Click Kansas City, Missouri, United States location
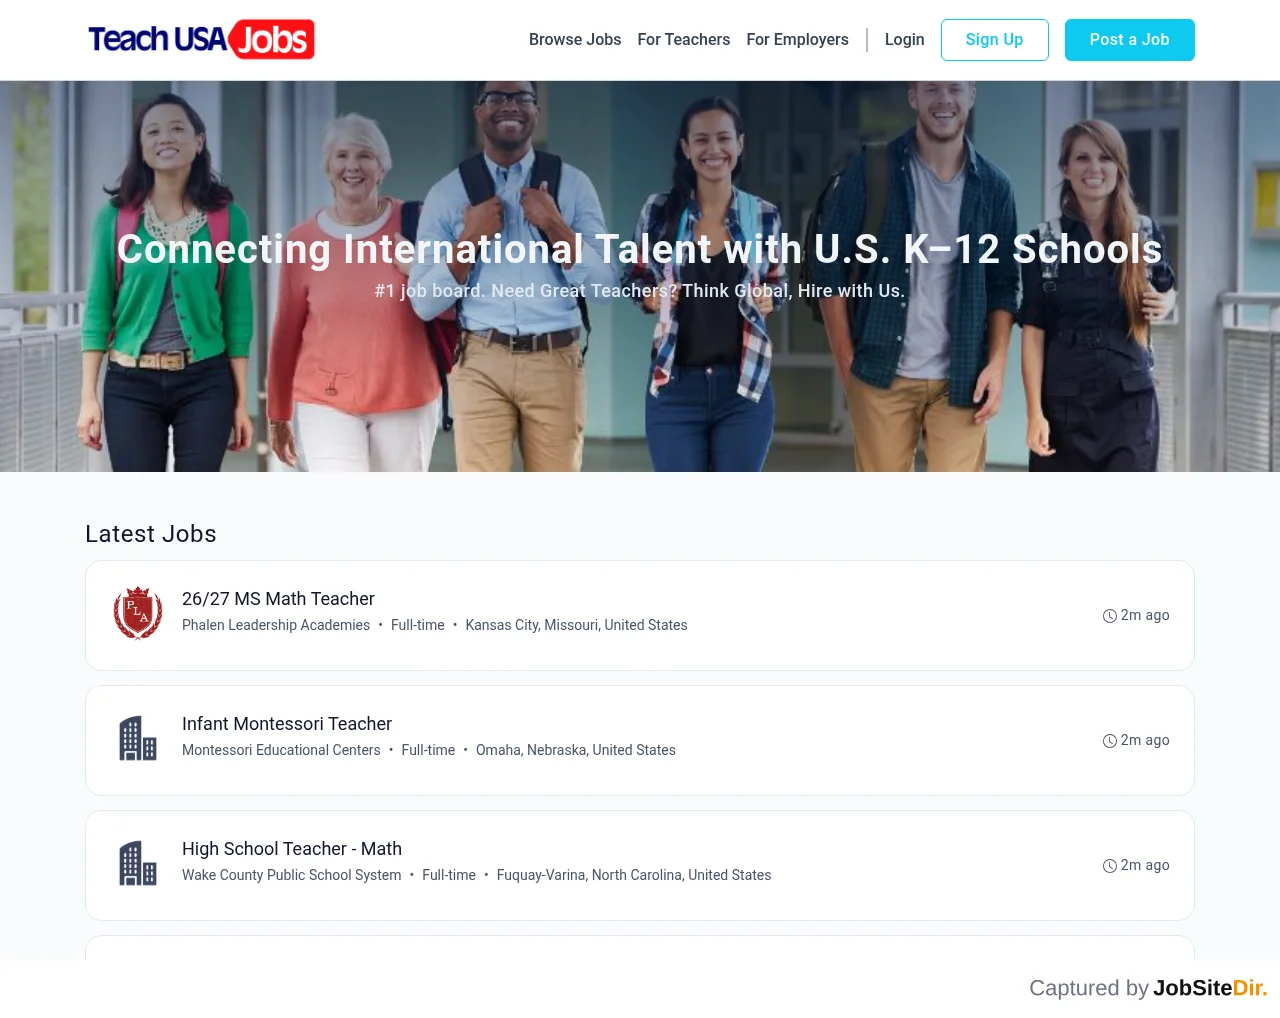 coord(577,625)
